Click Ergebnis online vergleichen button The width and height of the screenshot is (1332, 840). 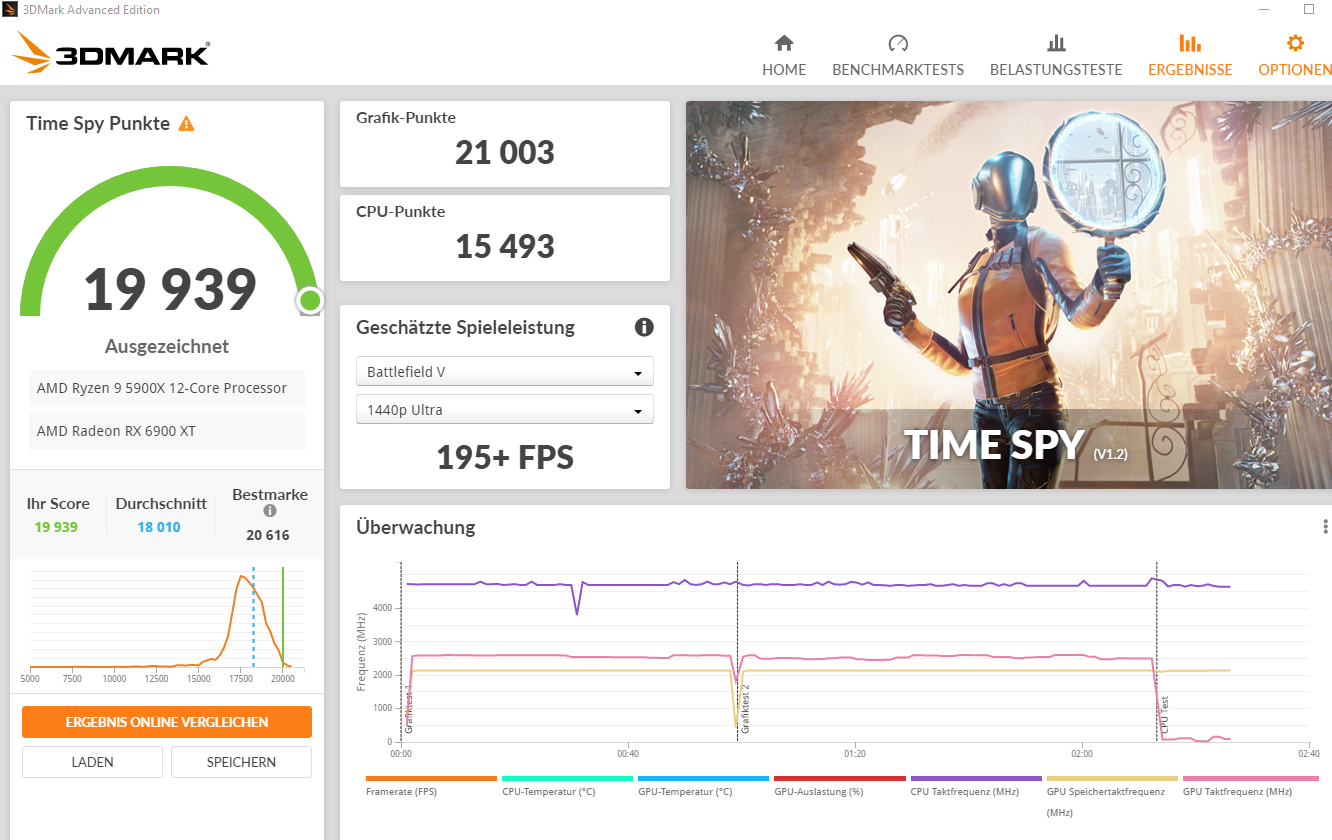coord(167,722)
